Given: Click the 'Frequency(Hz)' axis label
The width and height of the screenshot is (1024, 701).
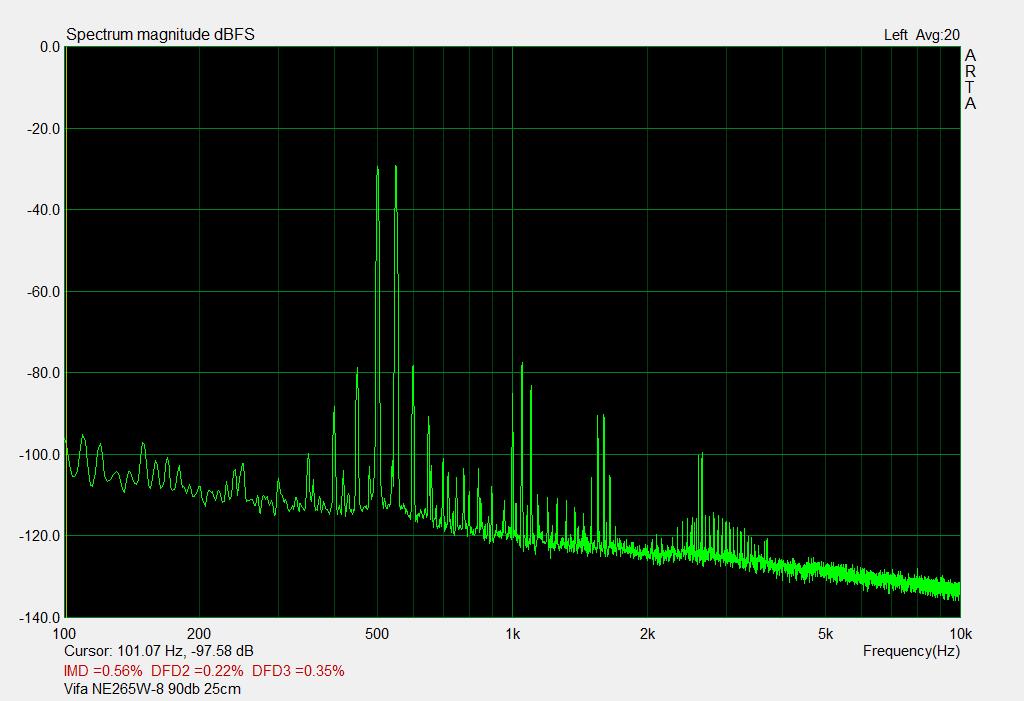Looking at the screenshot, I should tap(911, 651).
